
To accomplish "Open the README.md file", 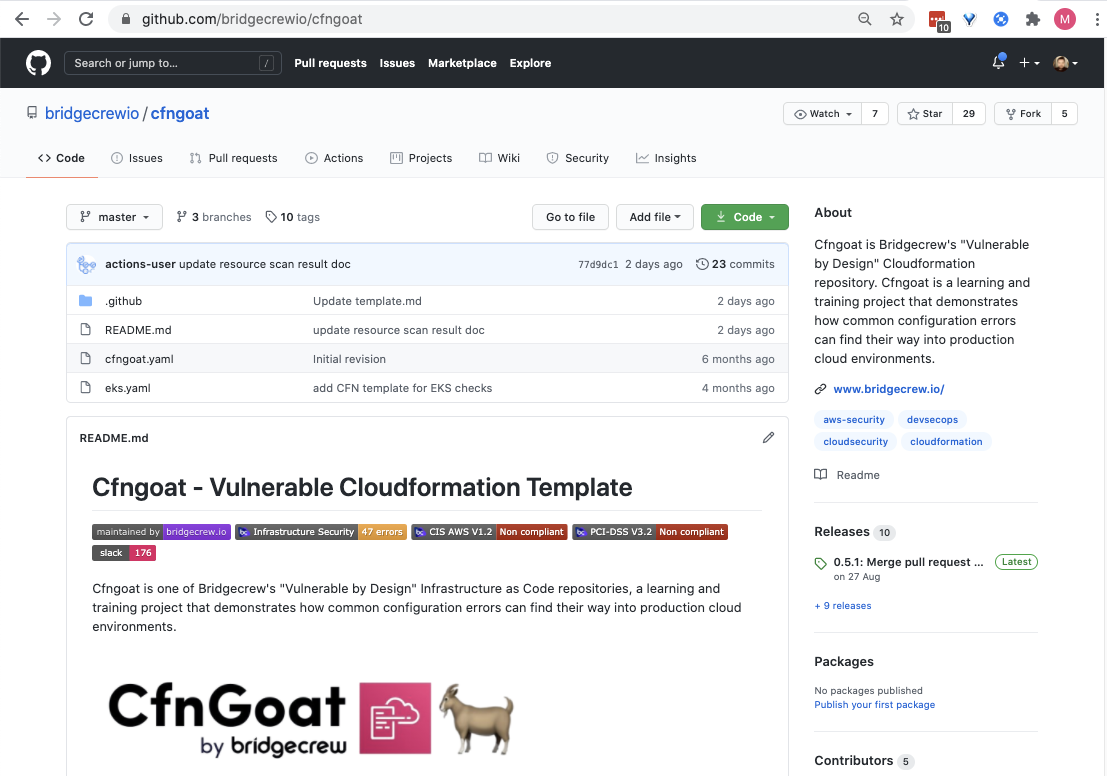I will pos(138,330).
